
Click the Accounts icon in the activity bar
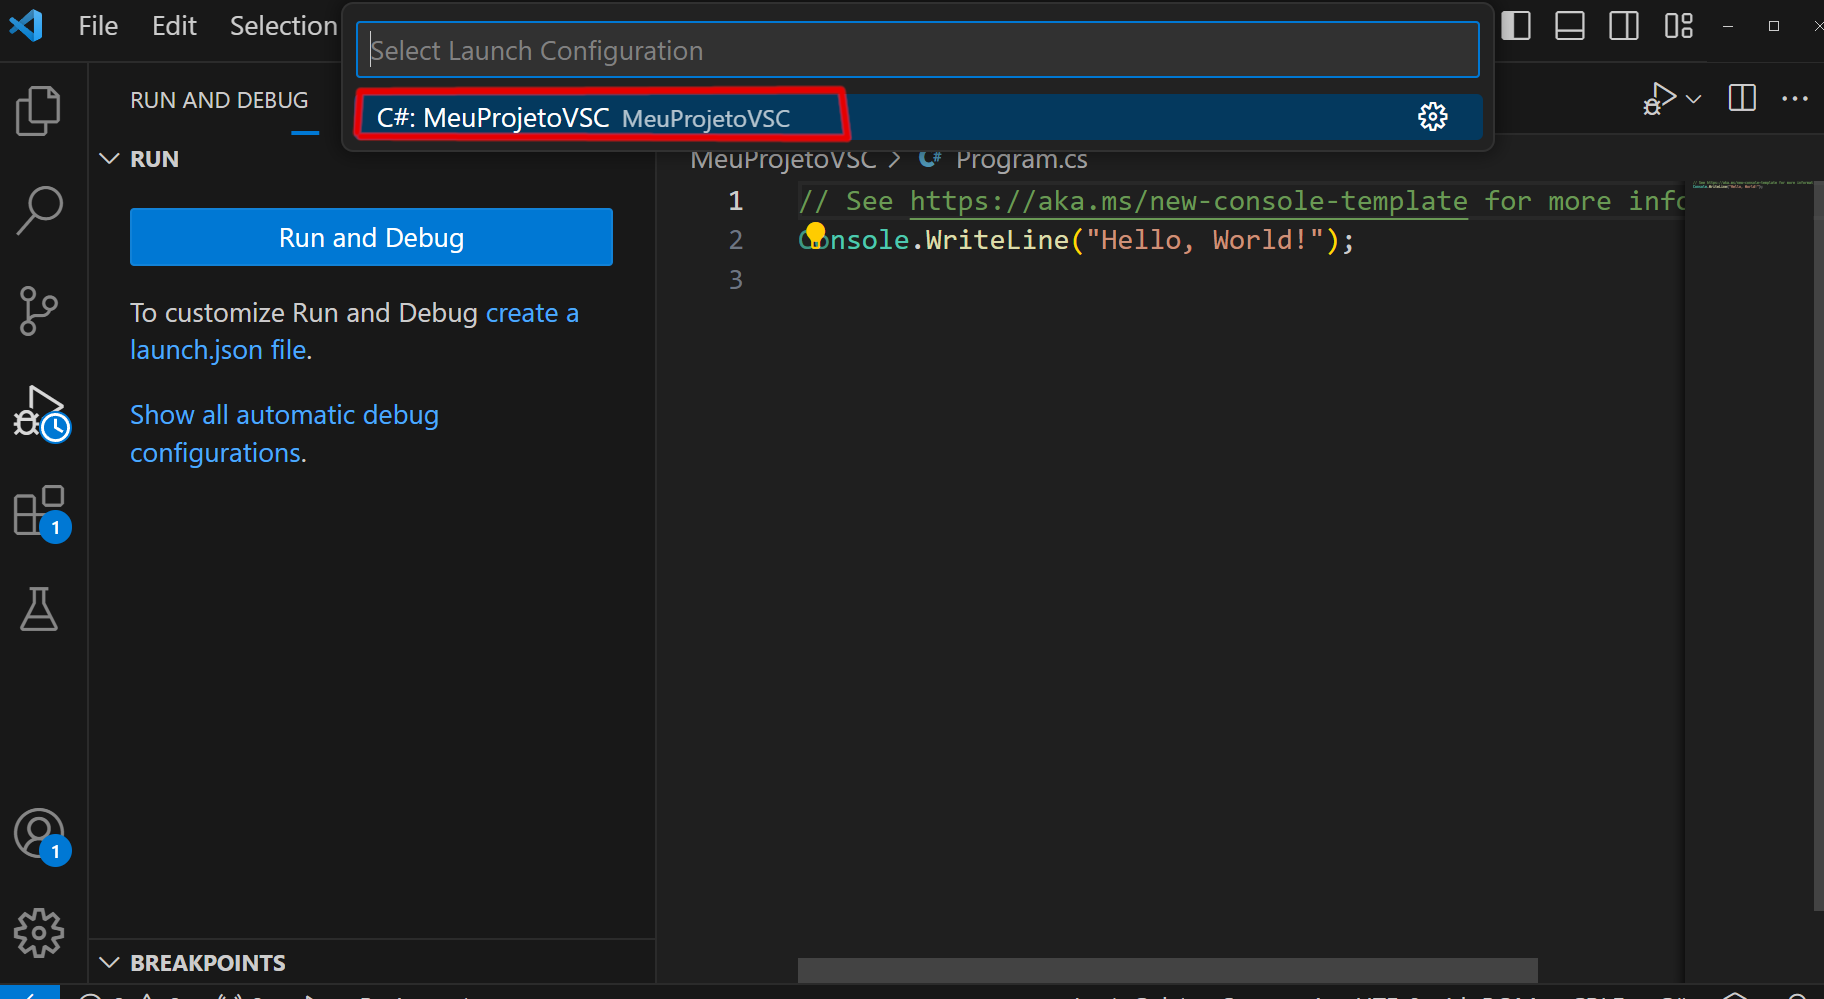pyautogui.click(x=38, y=835)
